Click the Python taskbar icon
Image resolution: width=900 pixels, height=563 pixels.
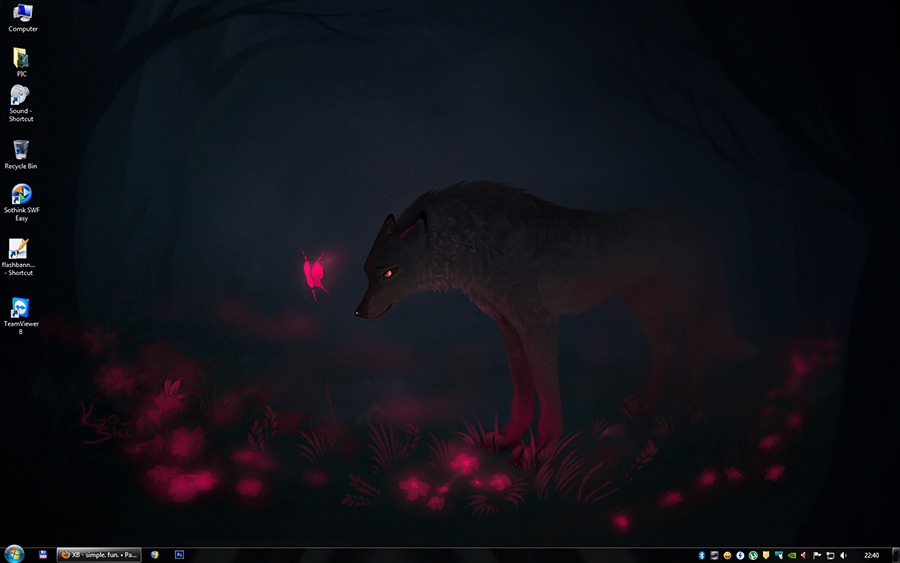point(154,555)
